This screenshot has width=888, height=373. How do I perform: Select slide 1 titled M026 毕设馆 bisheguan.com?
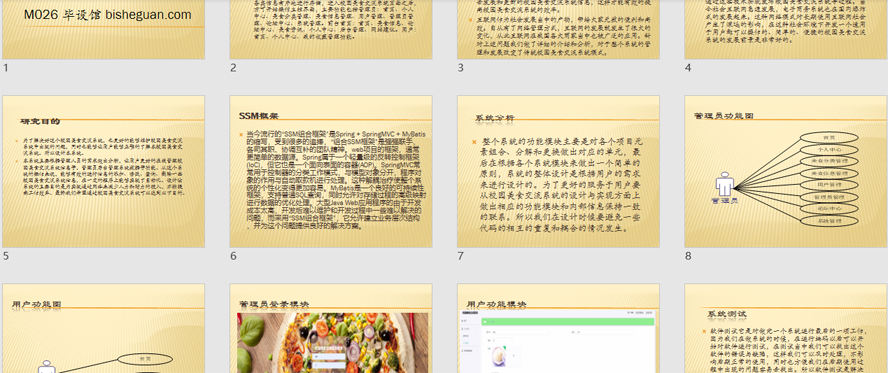(x=104, y=29)
